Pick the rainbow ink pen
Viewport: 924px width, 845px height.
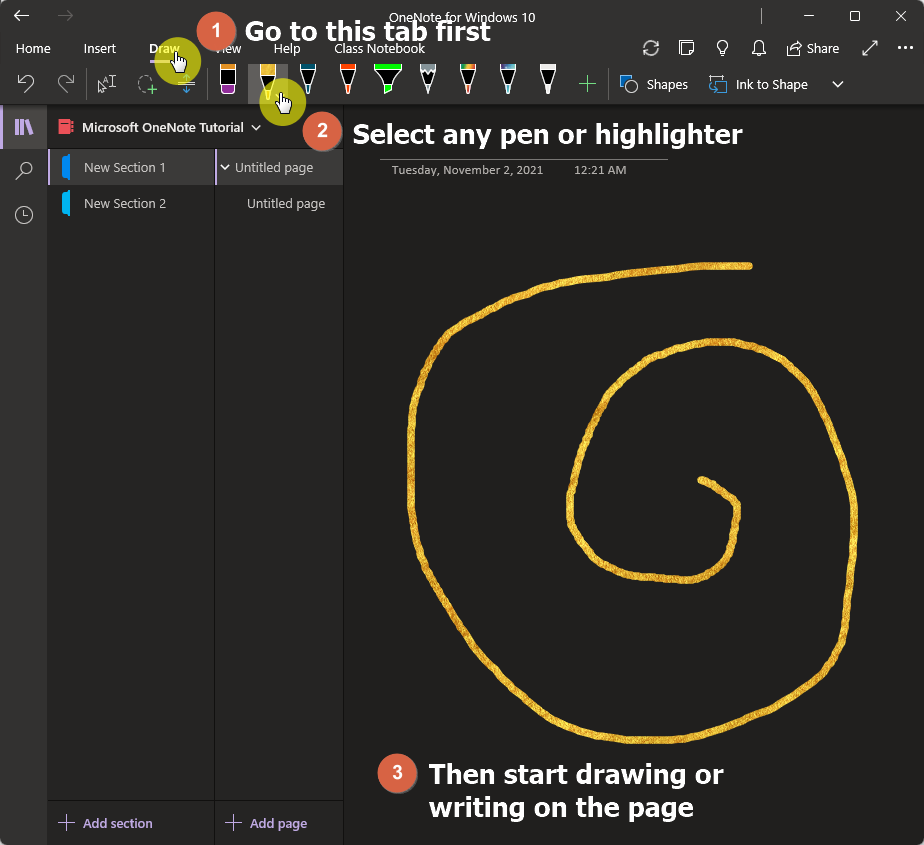tap(468, 80)
